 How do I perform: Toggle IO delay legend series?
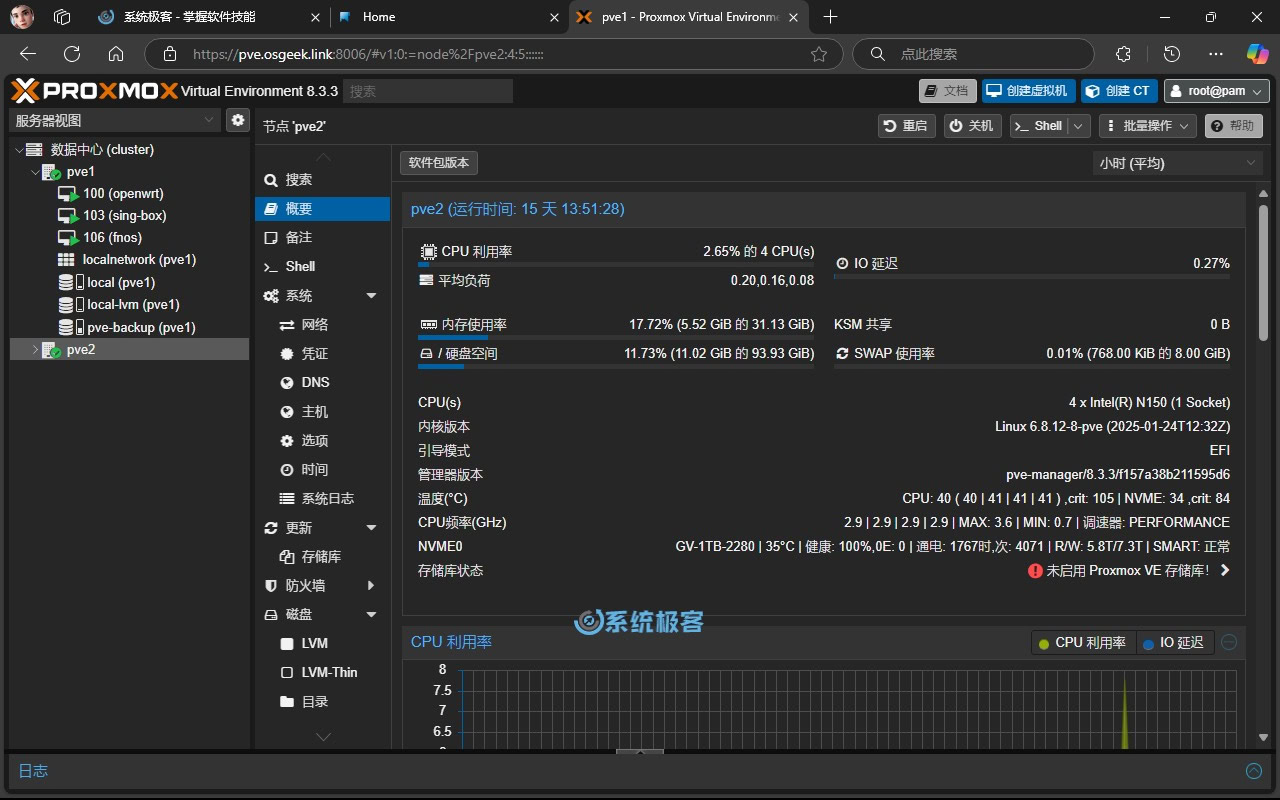[1174, 643]
